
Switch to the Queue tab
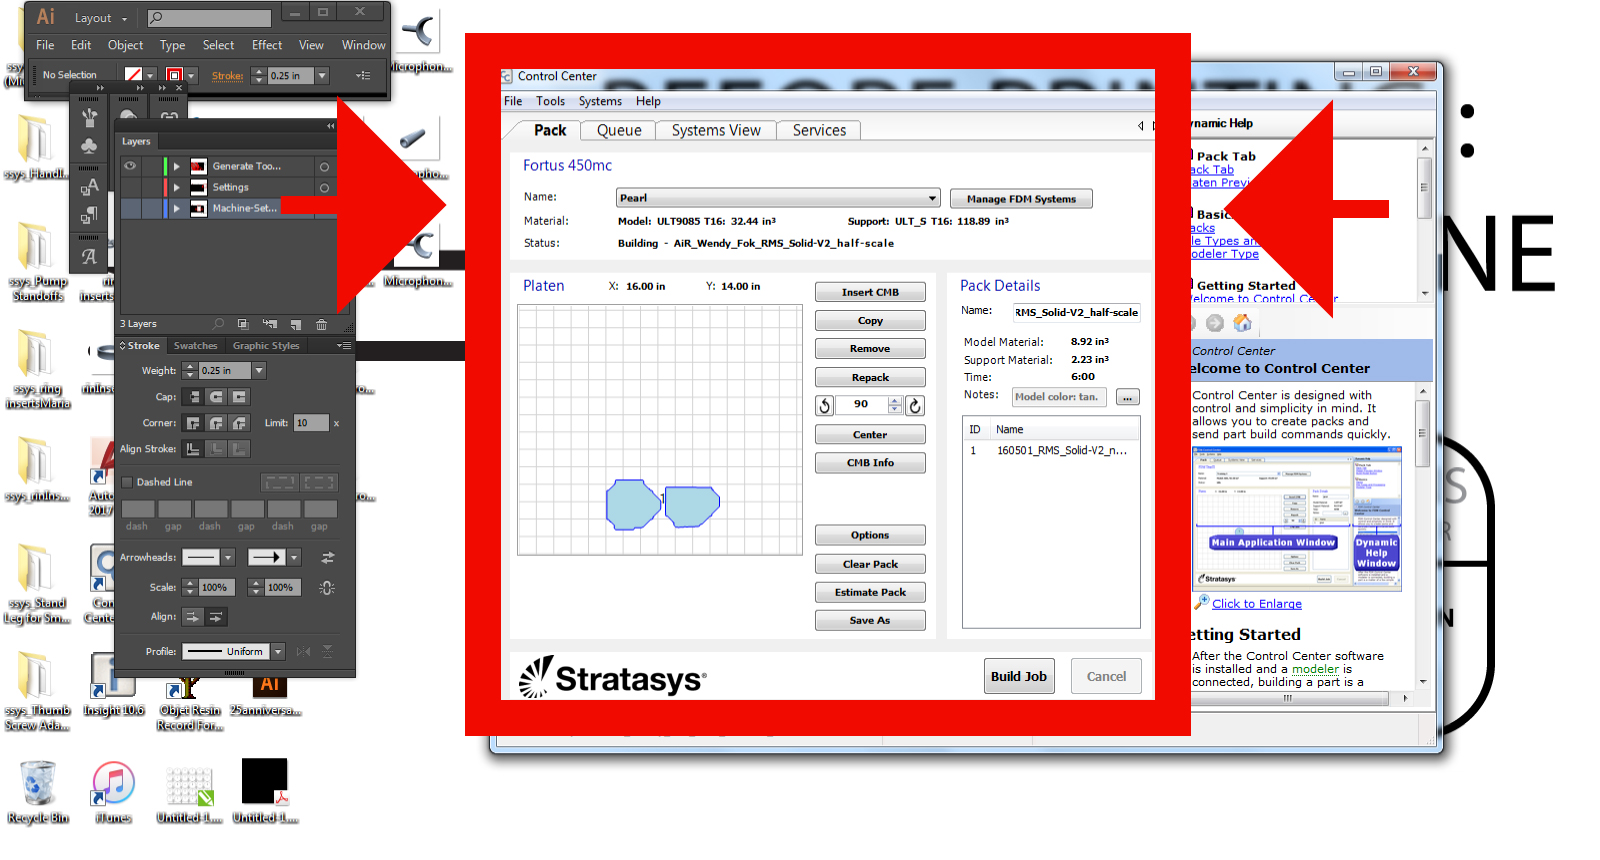[x=619, y=130]
